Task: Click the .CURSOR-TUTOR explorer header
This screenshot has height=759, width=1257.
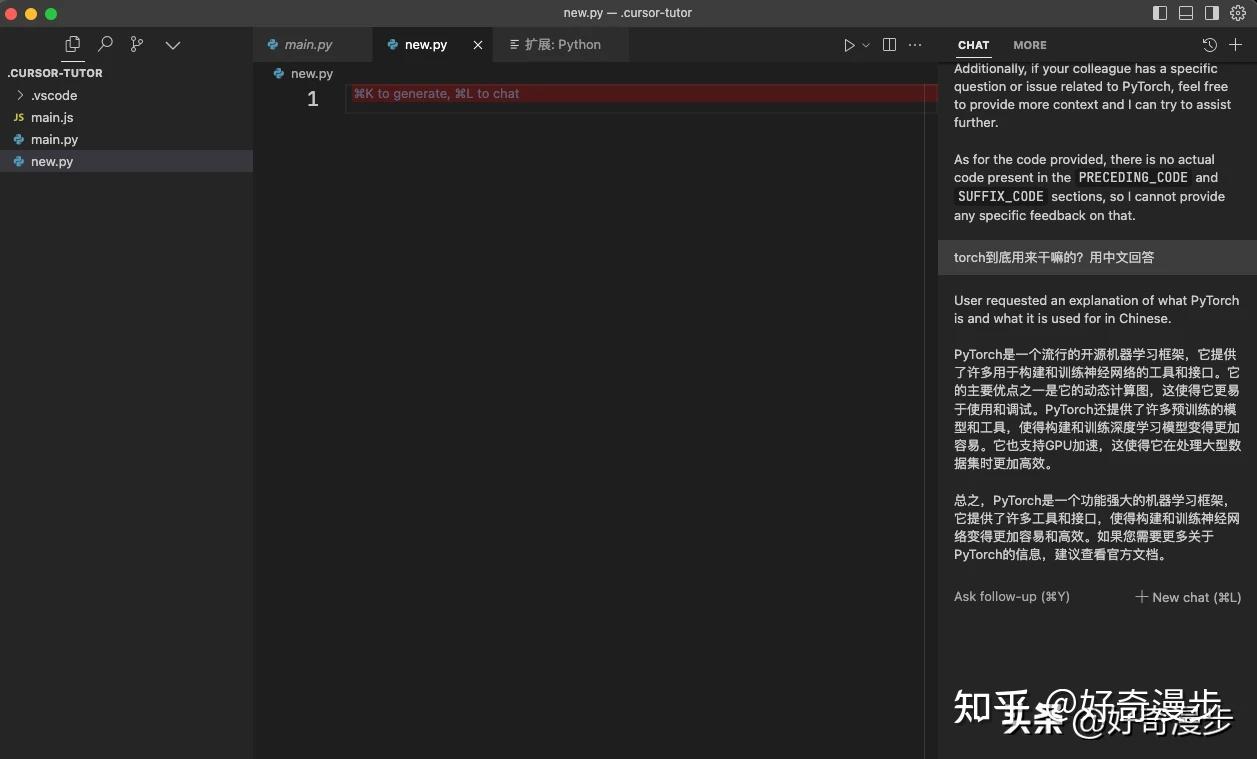Action: 55,73
